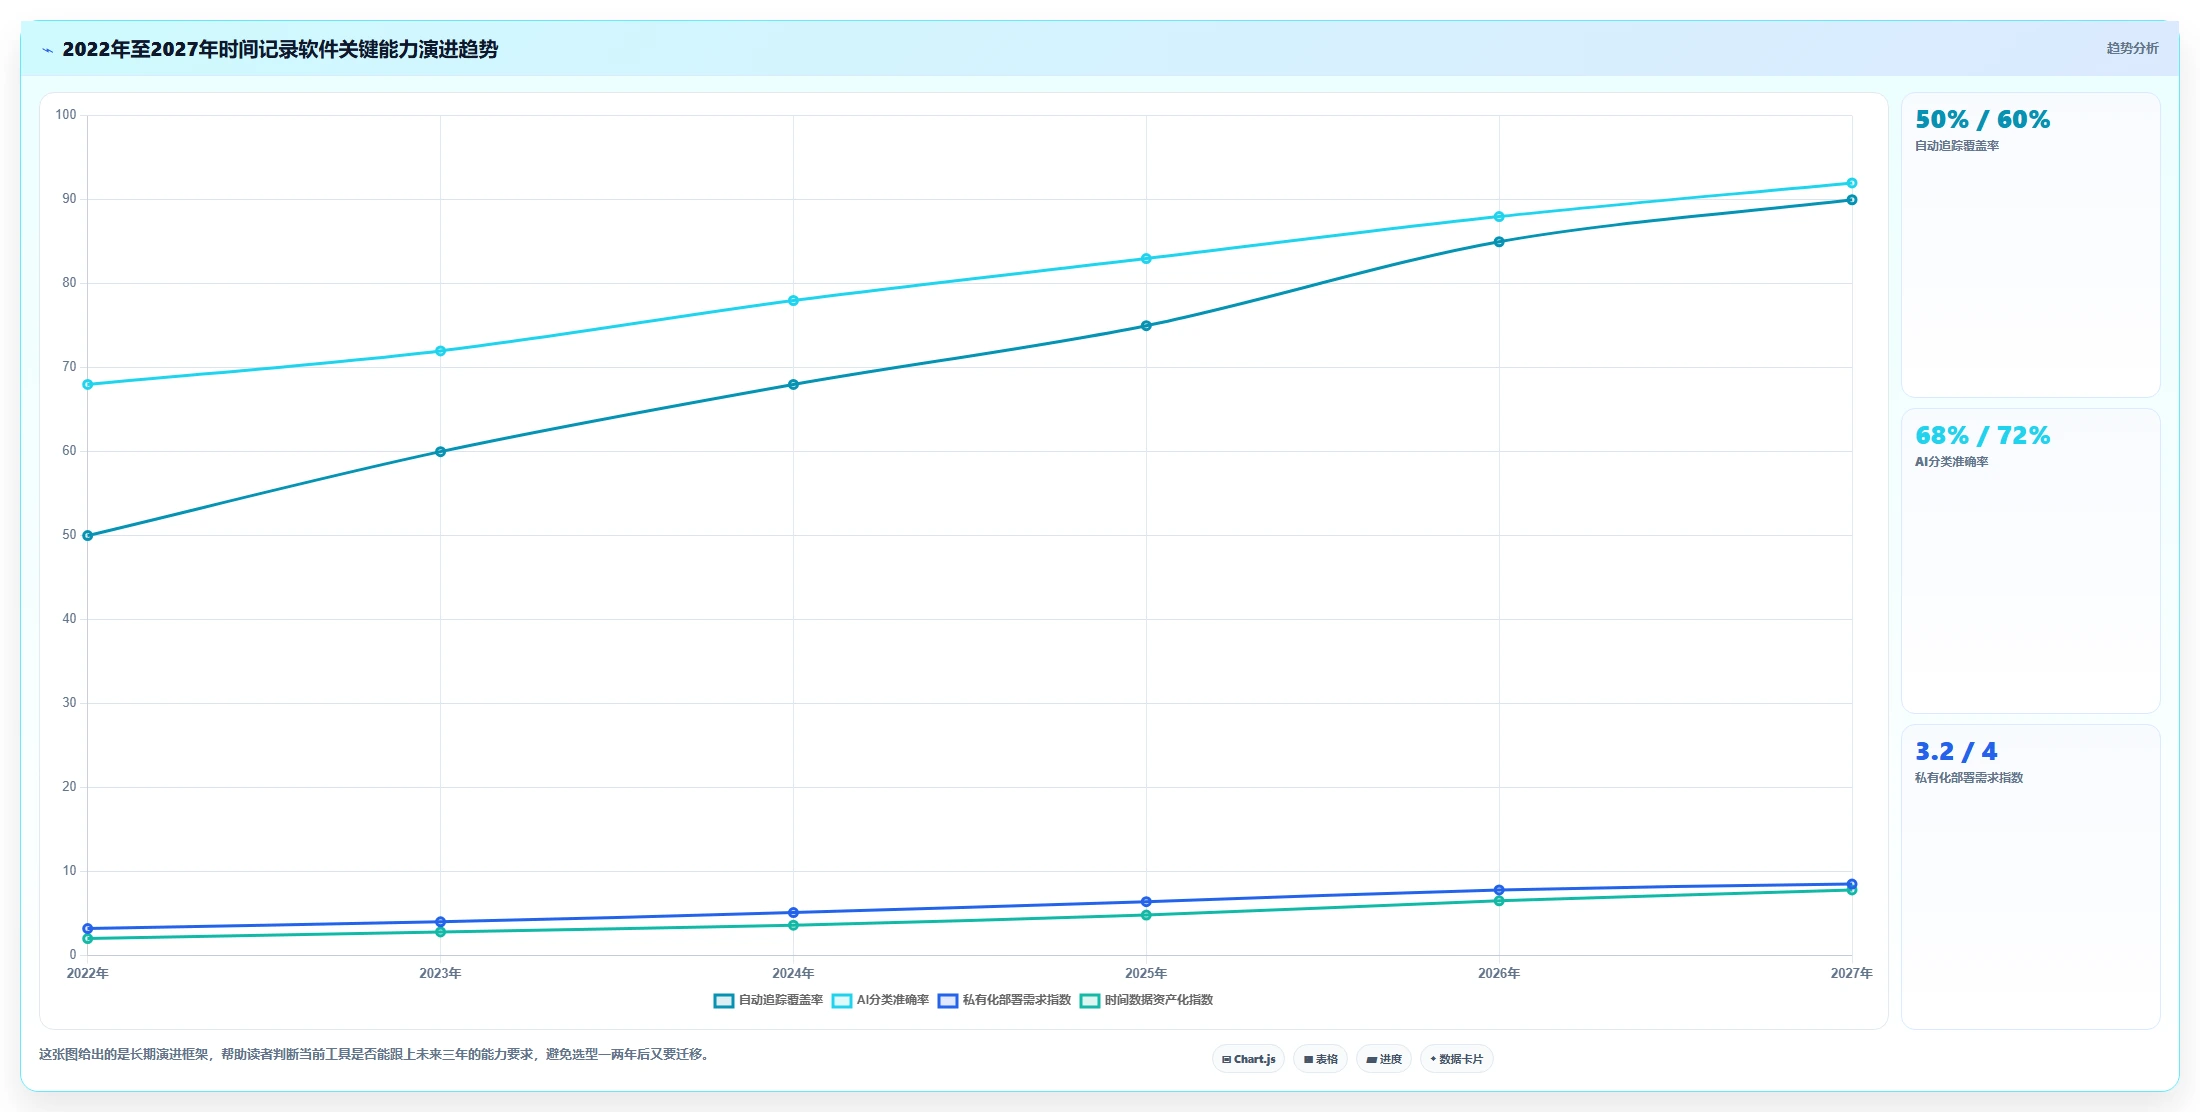Click the 2022年 x-axis label
This screenshot has height=1112, width=2200.
point(88,974)
